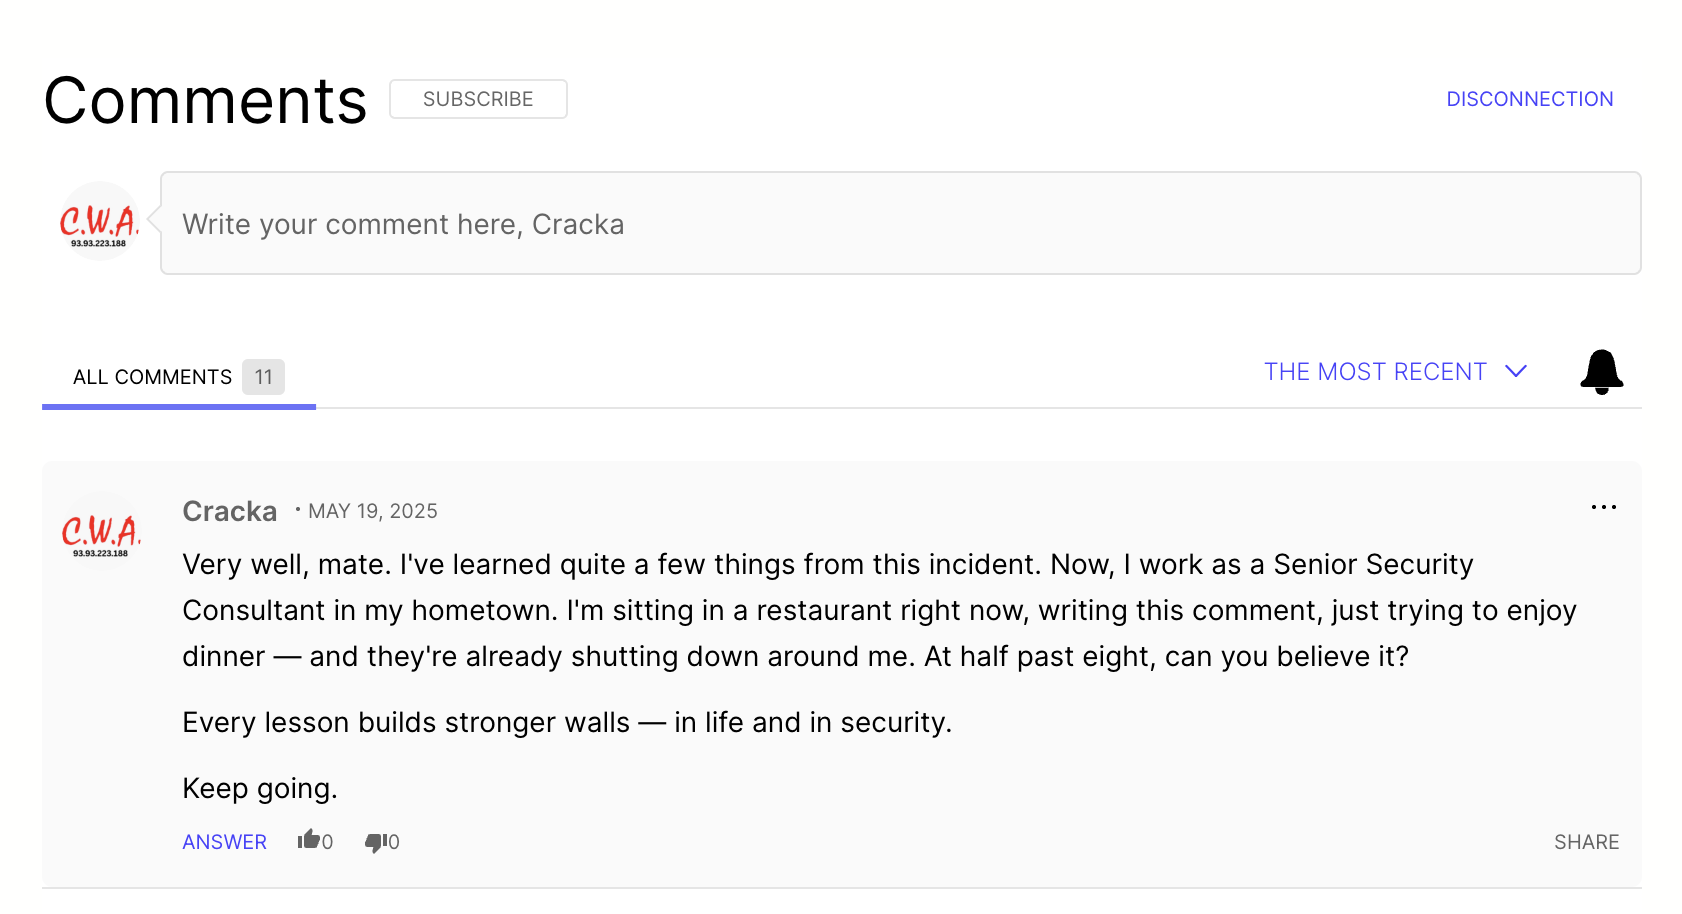Click the May 19, 2025 comment date
Screen dimensions: 1682x914
pyautogui.click(x=372, y=511)
